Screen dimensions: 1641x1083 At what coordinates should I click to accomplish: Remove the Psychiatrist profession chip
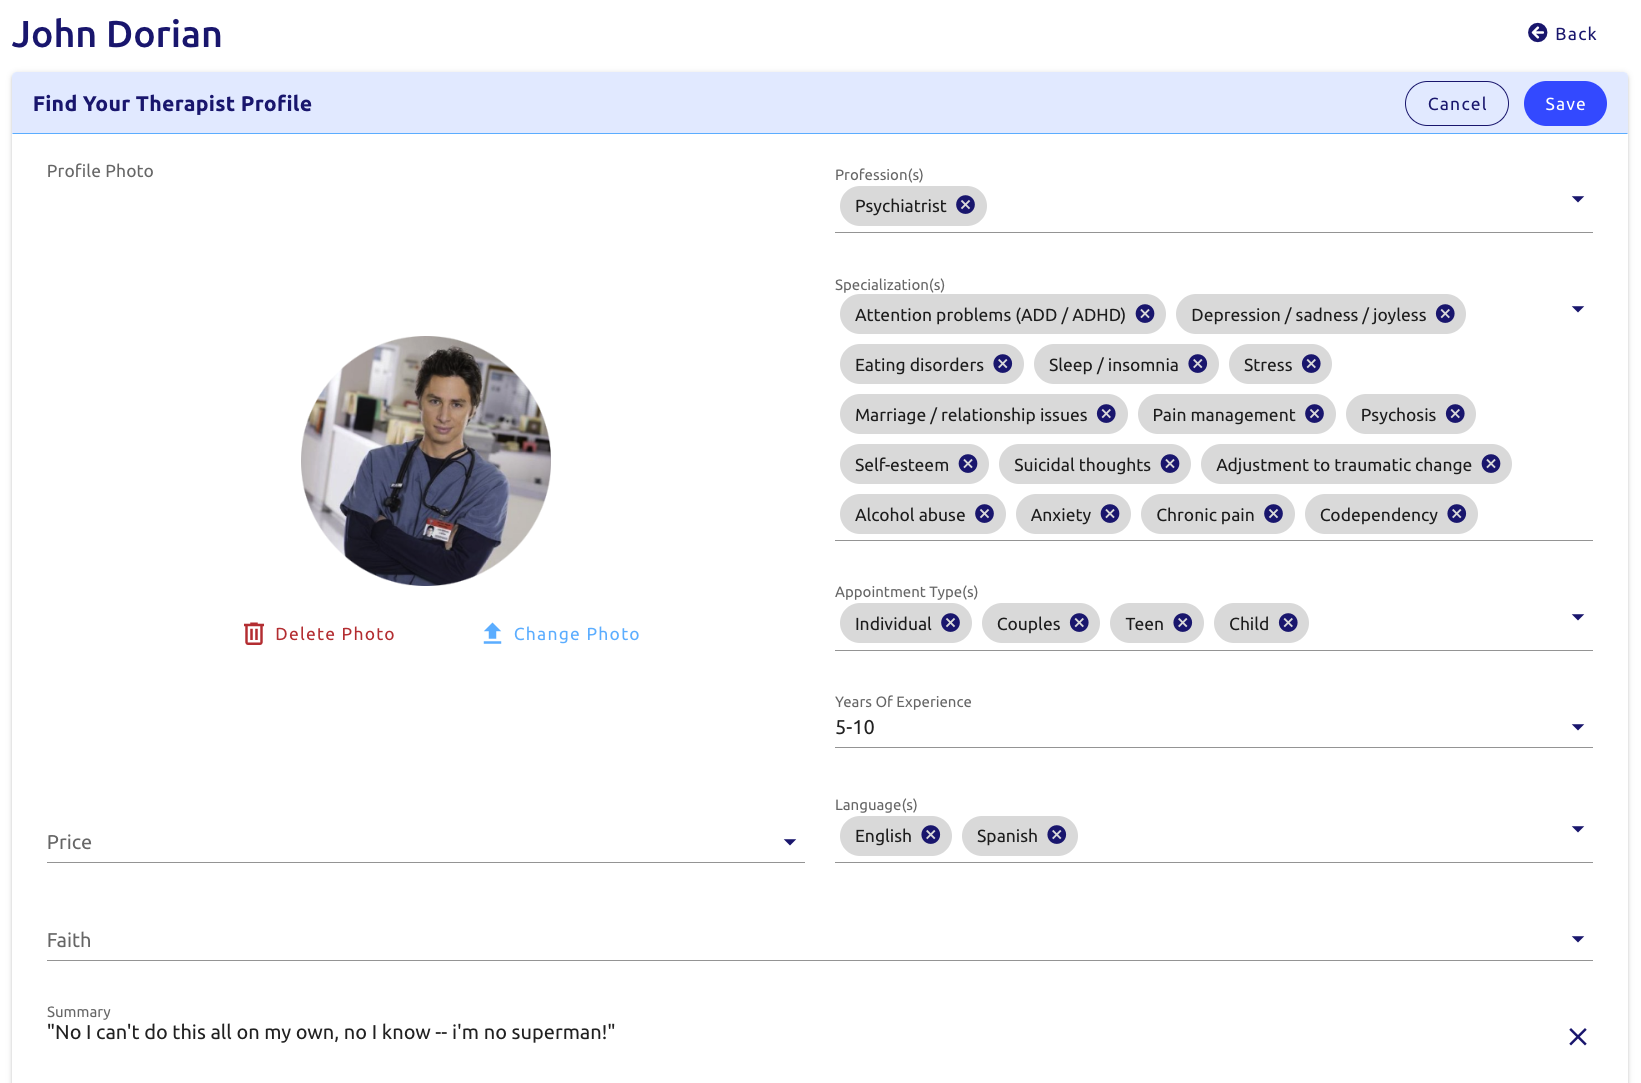click(x=965, y=205)
